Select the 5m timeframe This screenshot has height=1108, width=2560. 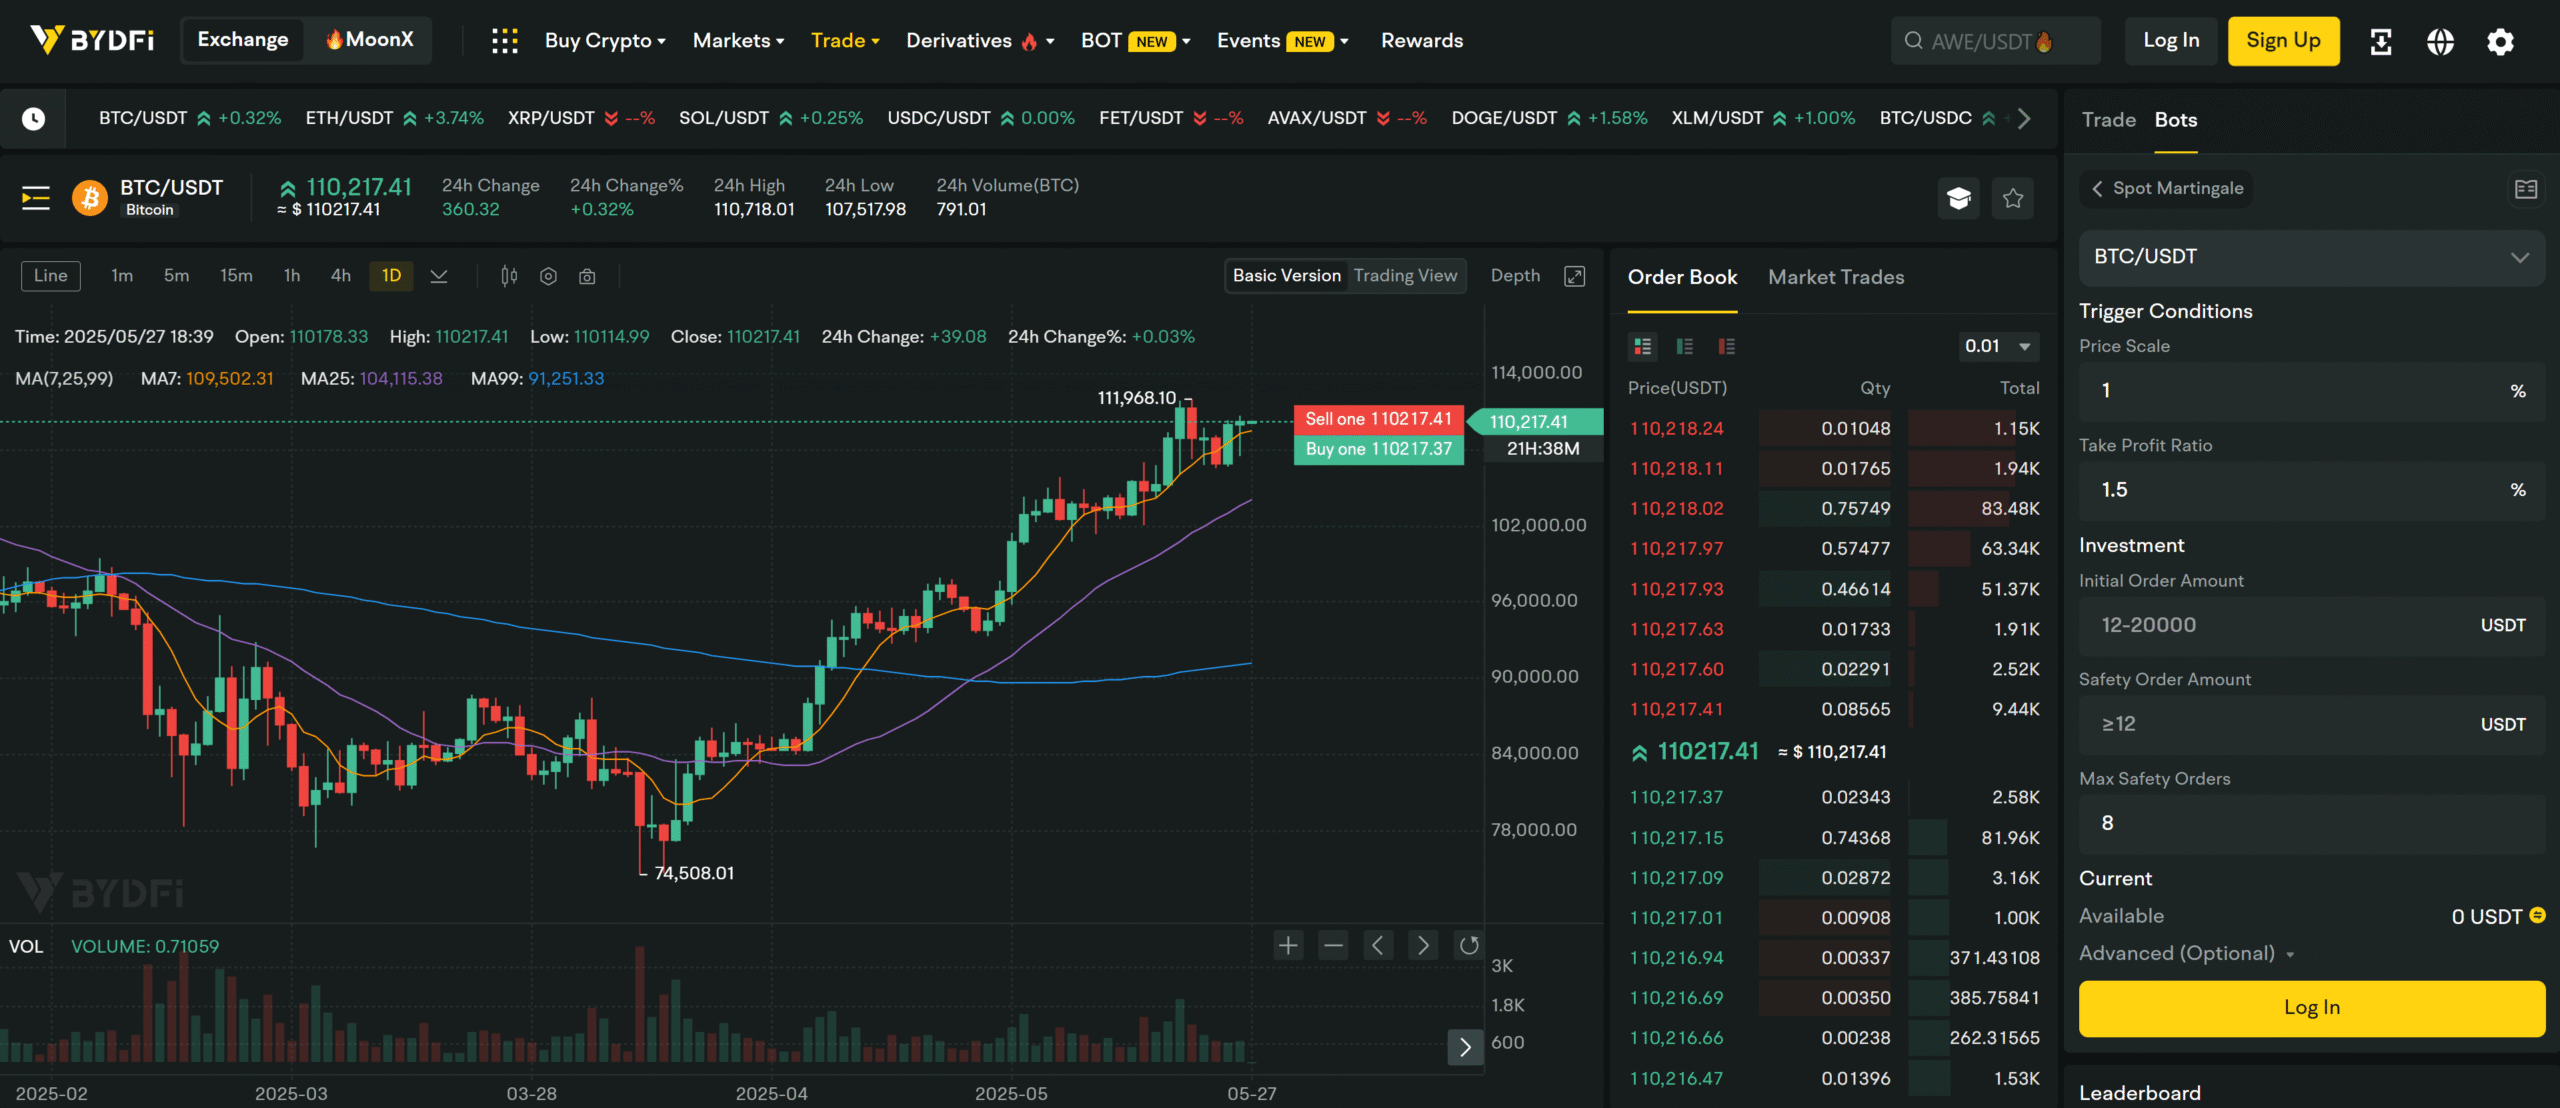point(176,276)
